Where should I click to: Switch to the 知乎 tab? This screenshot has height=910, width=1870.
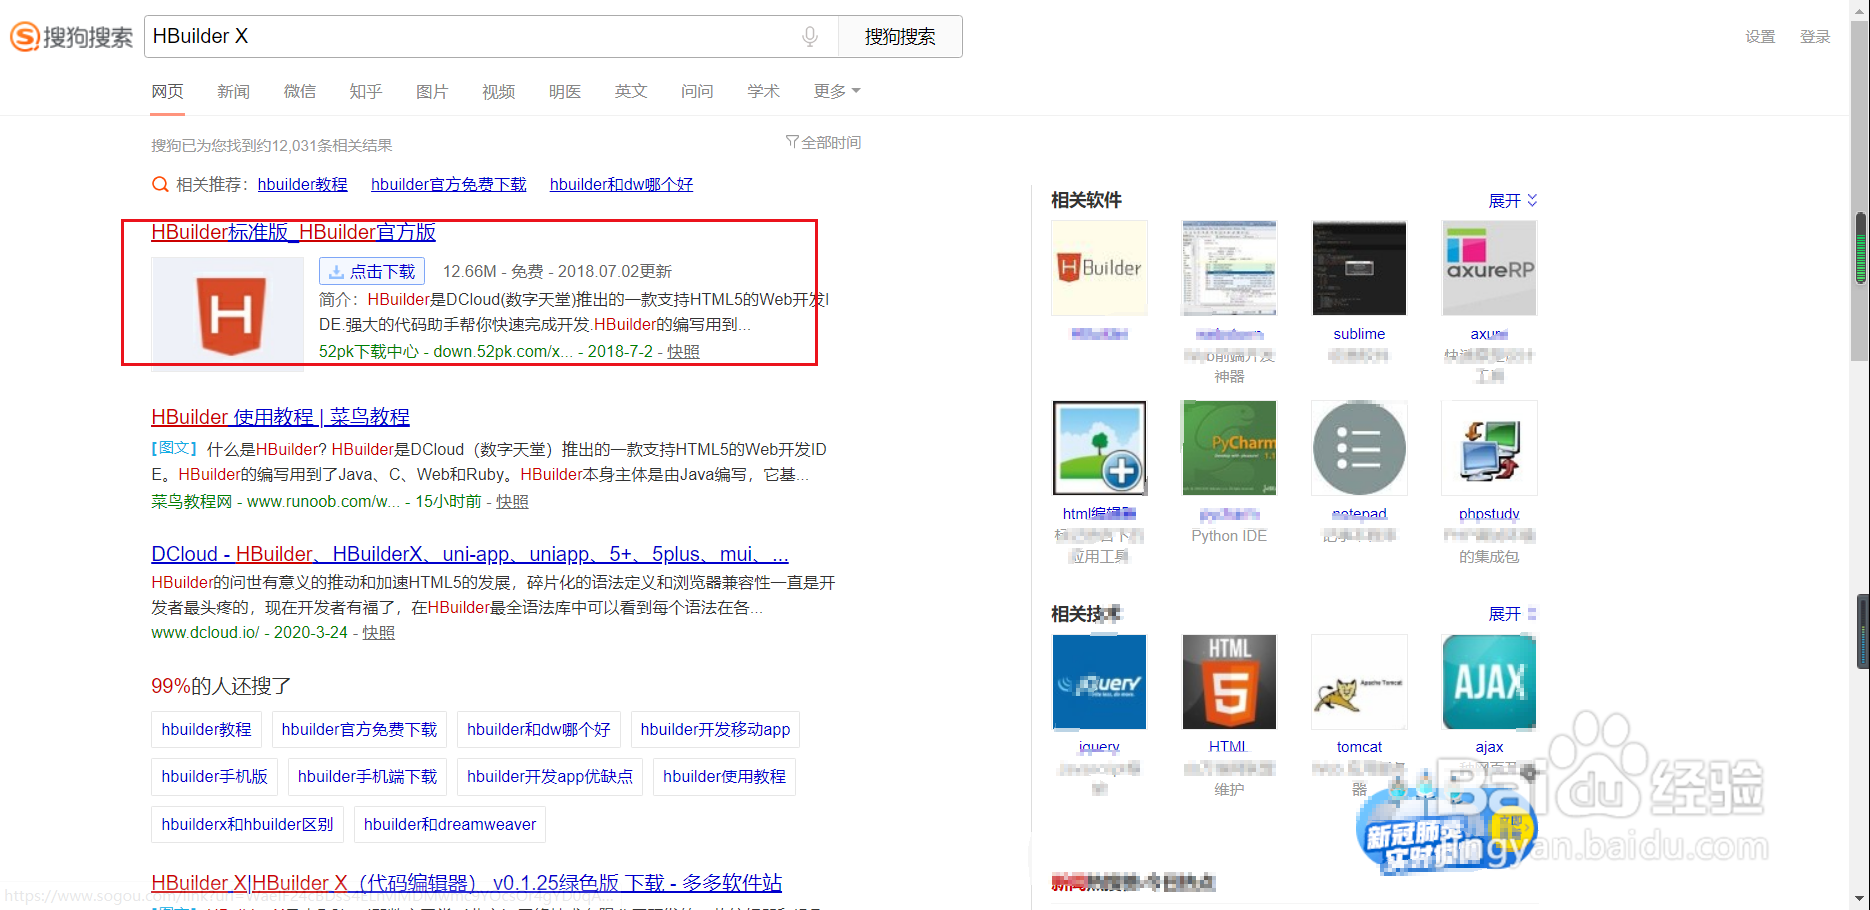pos(366,91)
